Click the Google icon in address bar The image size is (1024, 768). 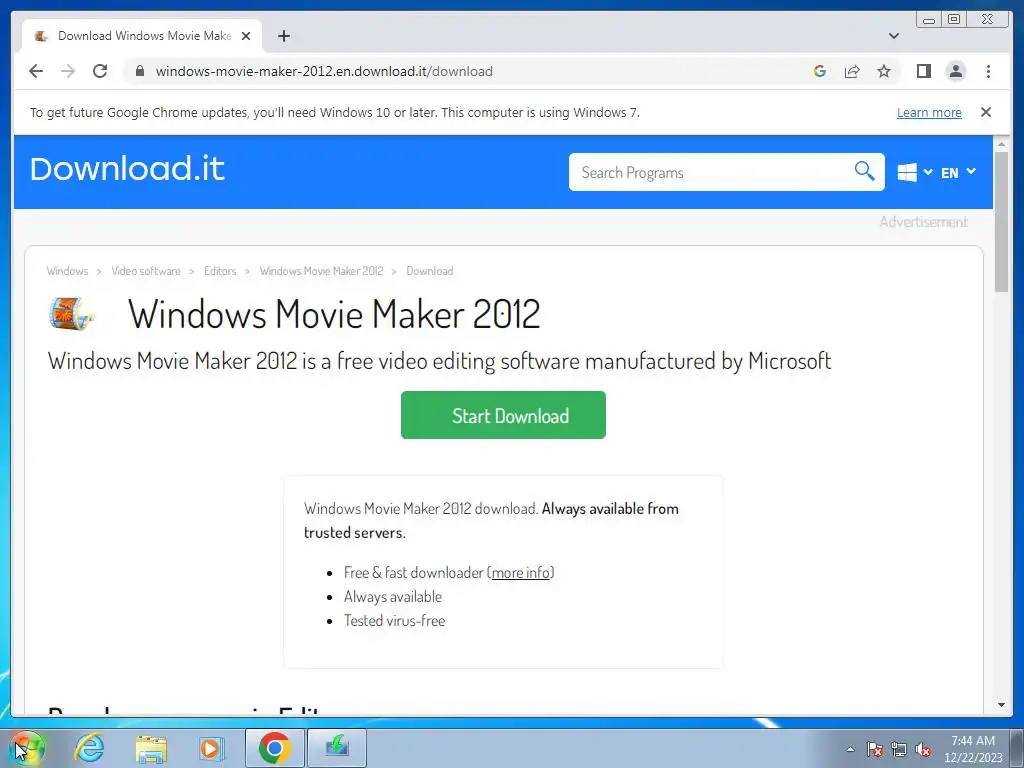(820, 71)
